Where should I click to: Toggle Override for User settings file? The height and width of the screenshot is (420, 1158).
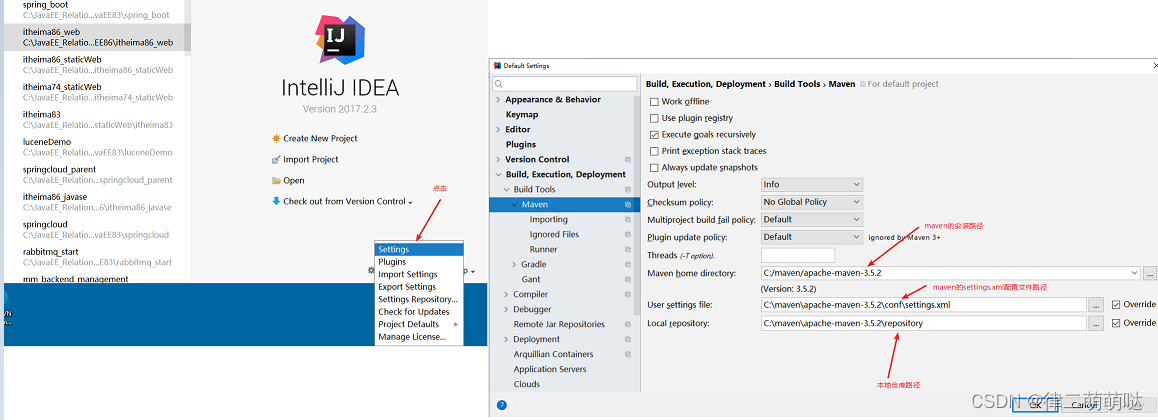click(x=1116, y=305)
